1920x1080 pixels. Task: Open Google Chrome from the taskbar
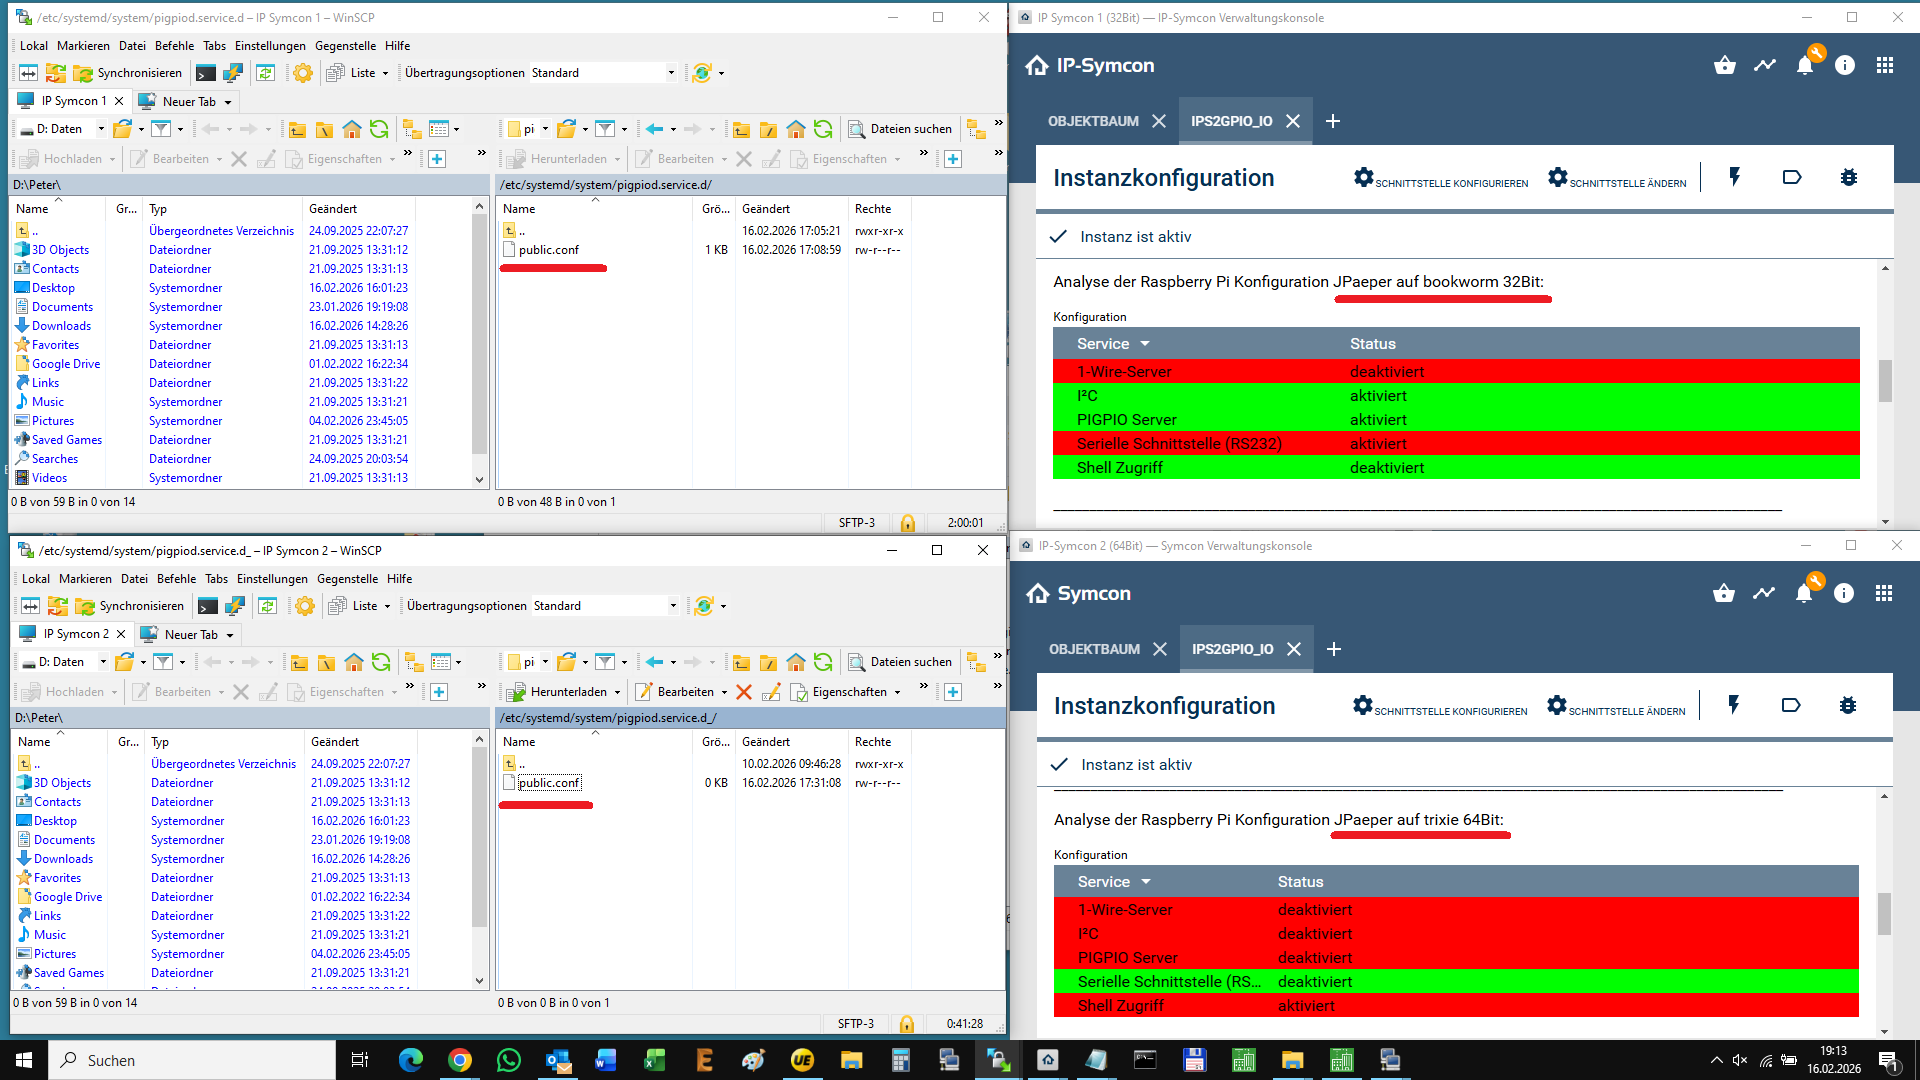coord(460,1060)
